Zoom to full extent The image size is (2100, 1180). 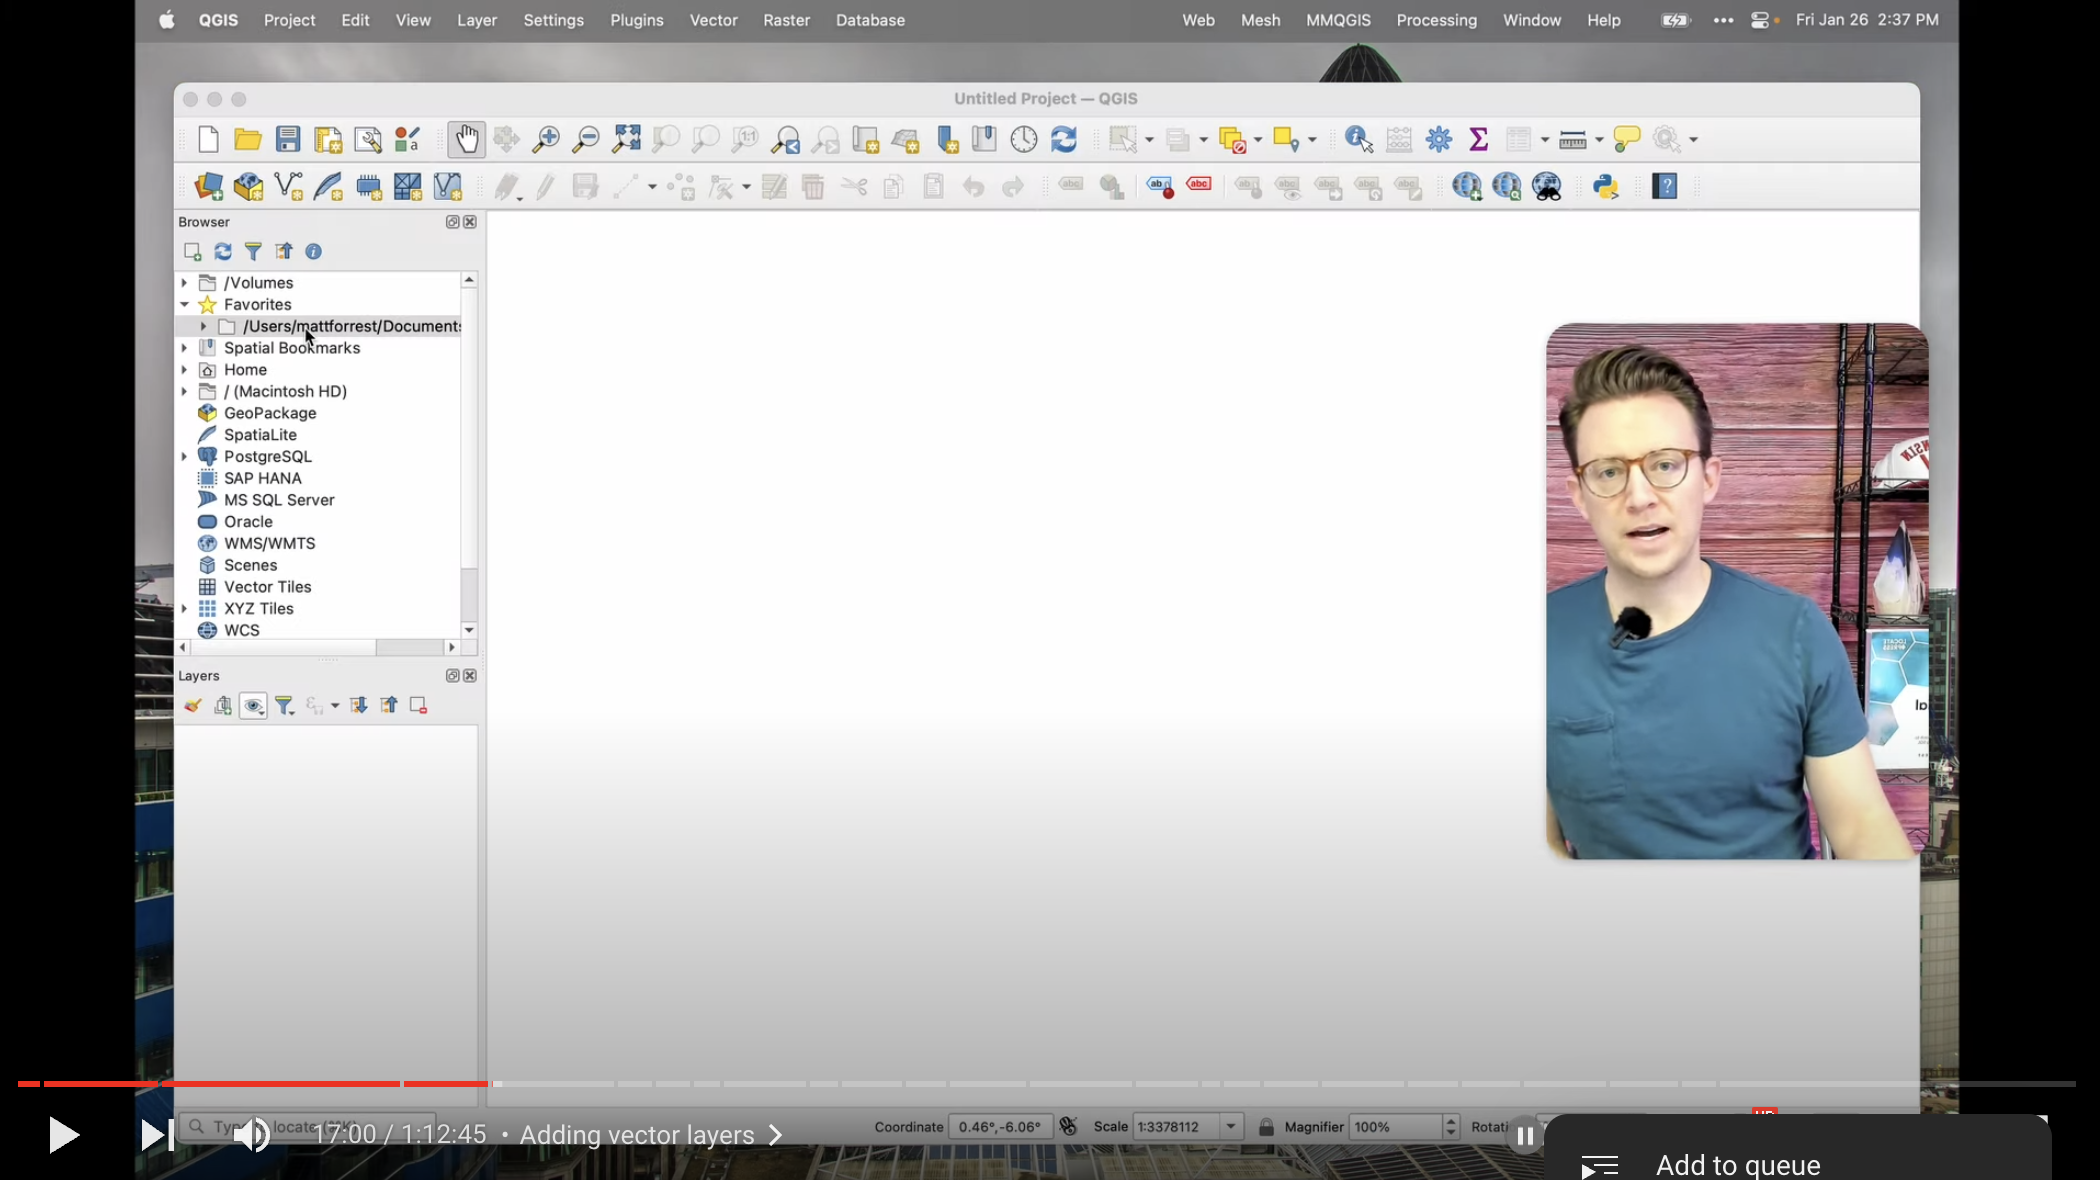point(626,139)
